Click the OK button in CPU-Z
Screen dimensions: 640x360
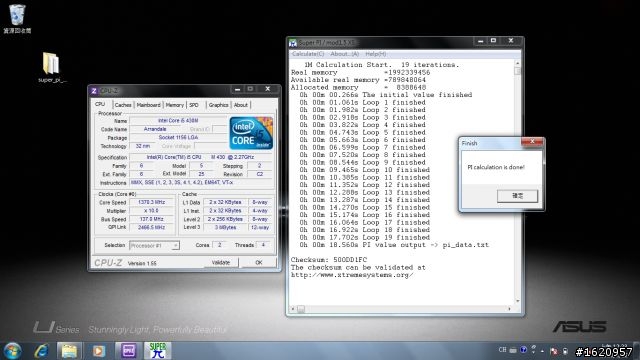[x=259, y=262]
